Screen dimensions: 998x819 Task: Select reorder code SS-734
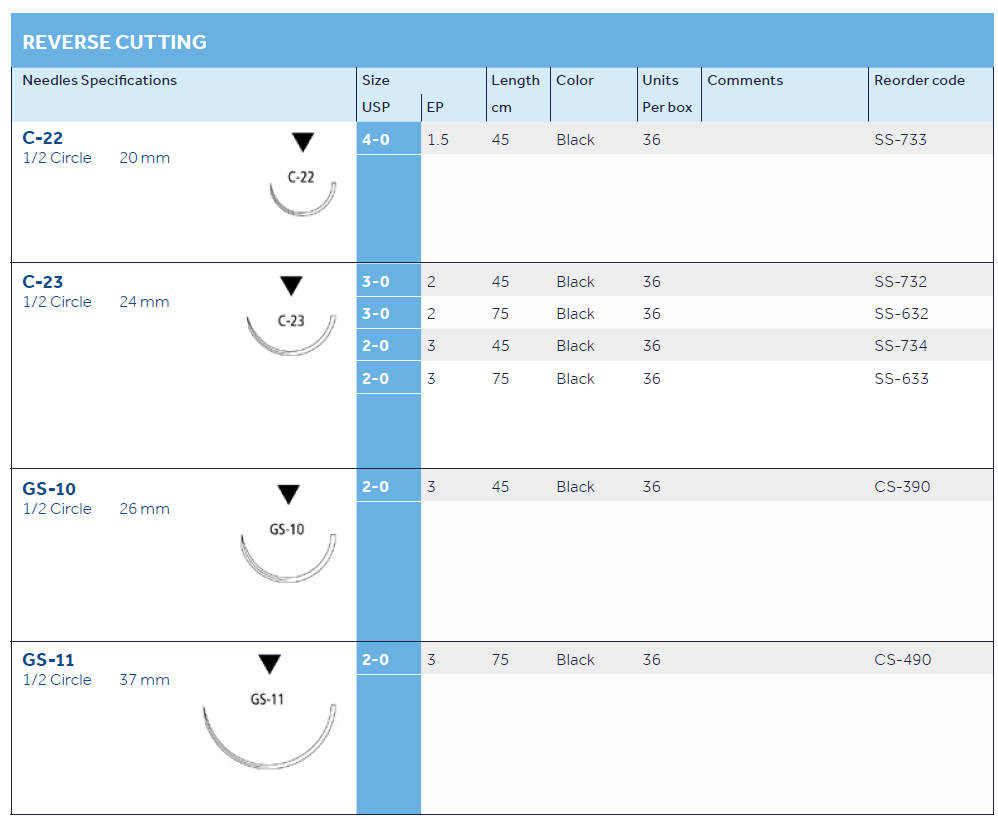pyautogui.click(x=901, y=346)
